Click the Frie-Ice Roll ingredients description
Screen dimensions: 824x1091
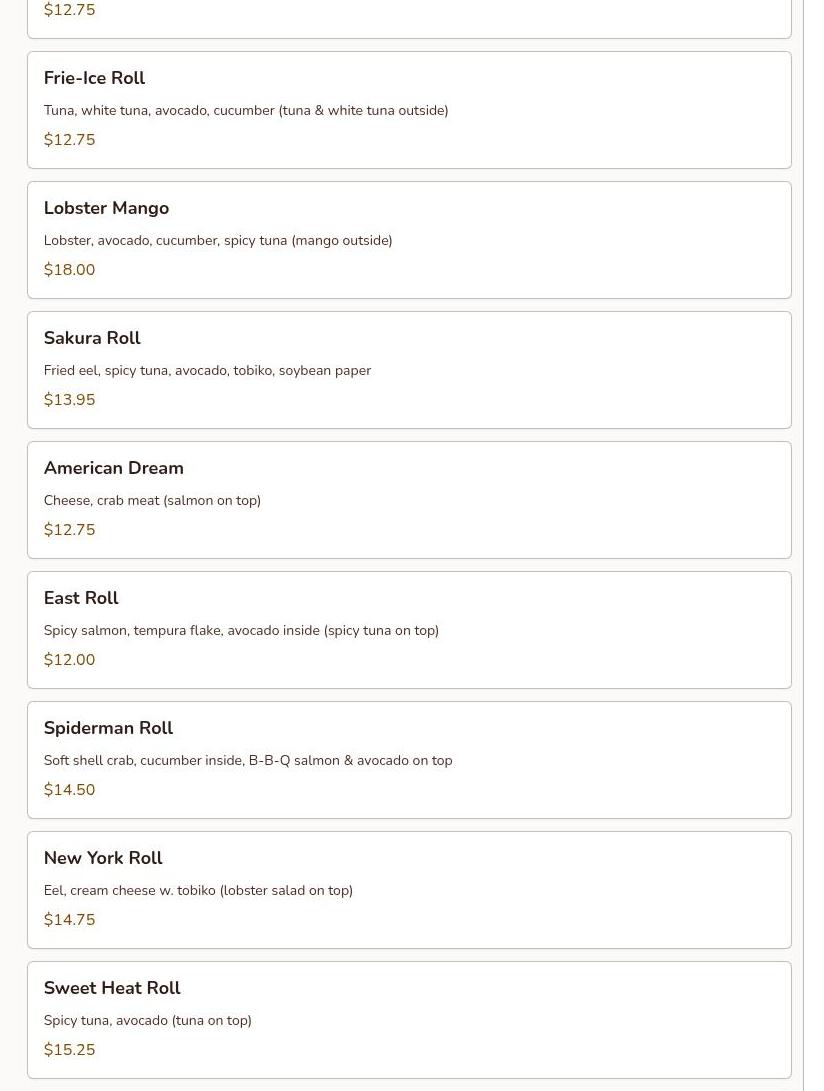click(x=246, y=110)
